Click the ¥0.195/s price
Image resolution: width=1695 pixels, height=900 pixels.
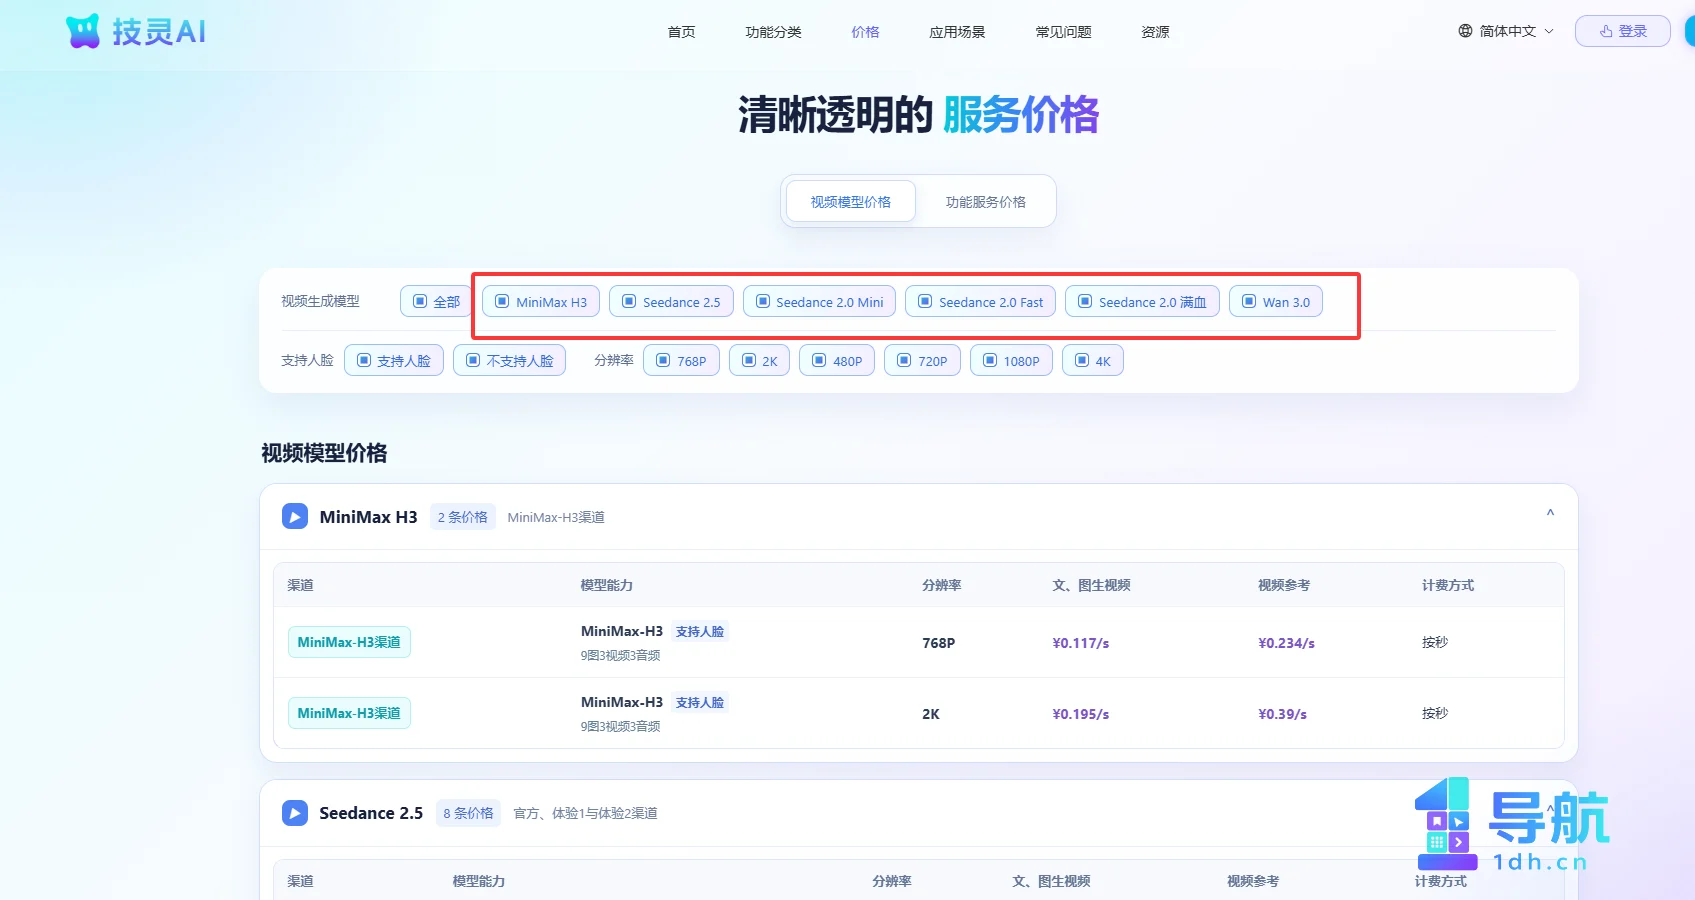coord(1081,714)
